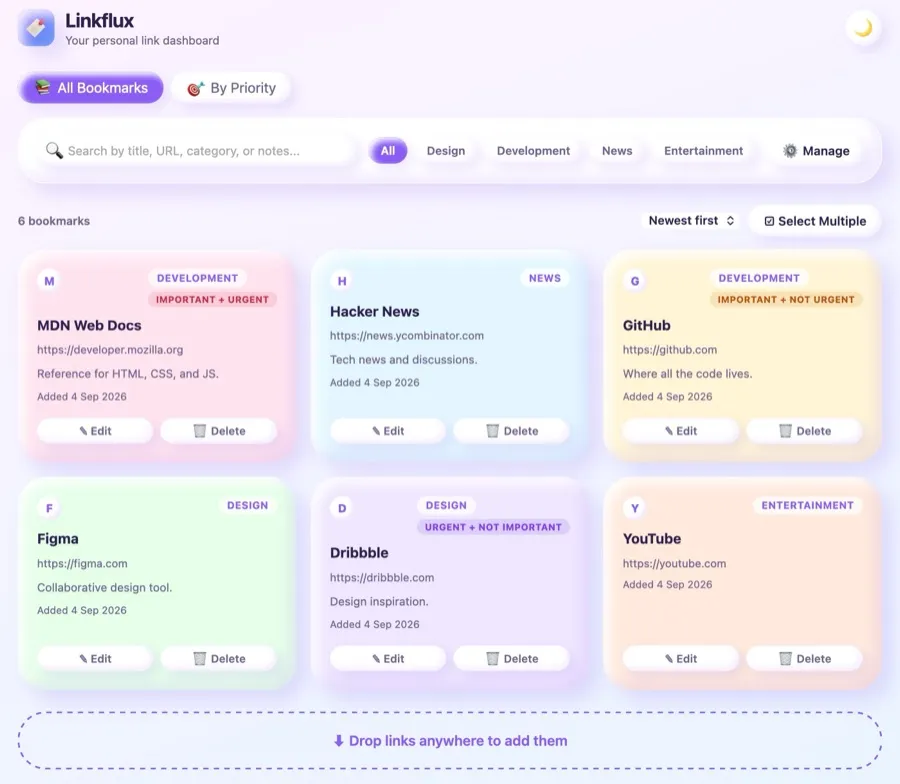
Task: Click the Y avatar on YouTube card
Action: (635, 508)
